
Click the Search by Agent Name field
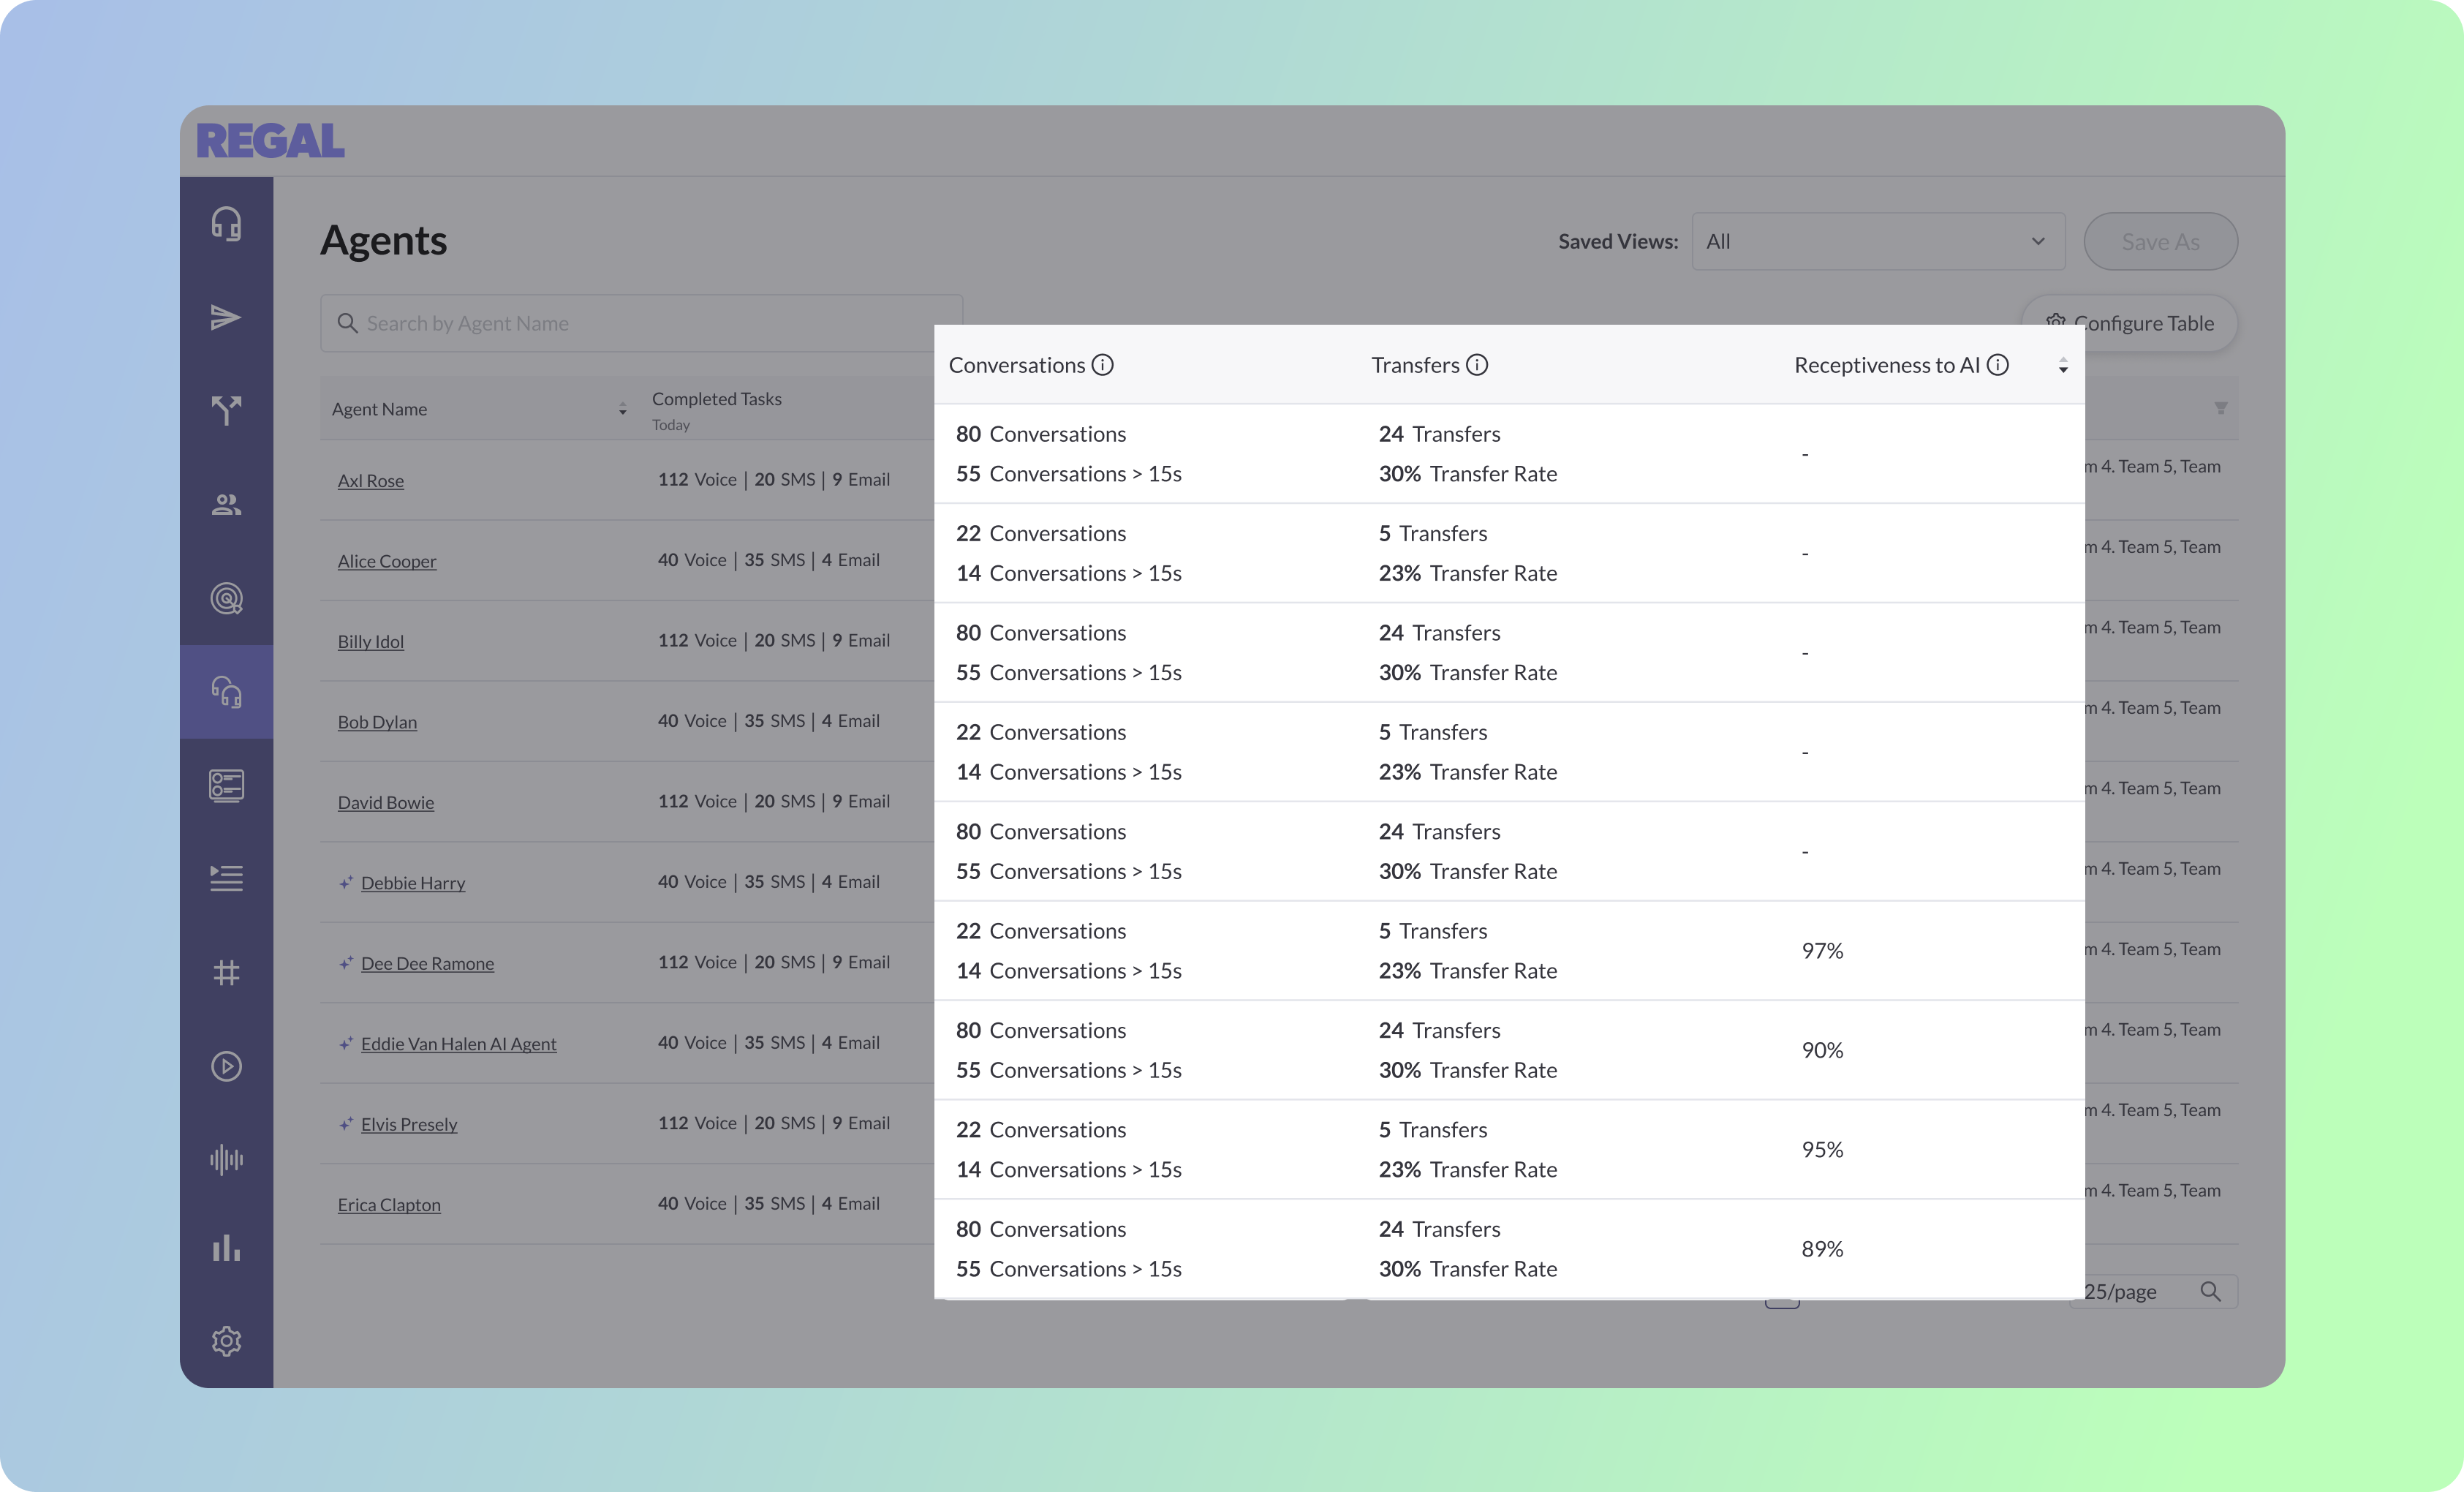pyautogui.click(x=640, y=323)
